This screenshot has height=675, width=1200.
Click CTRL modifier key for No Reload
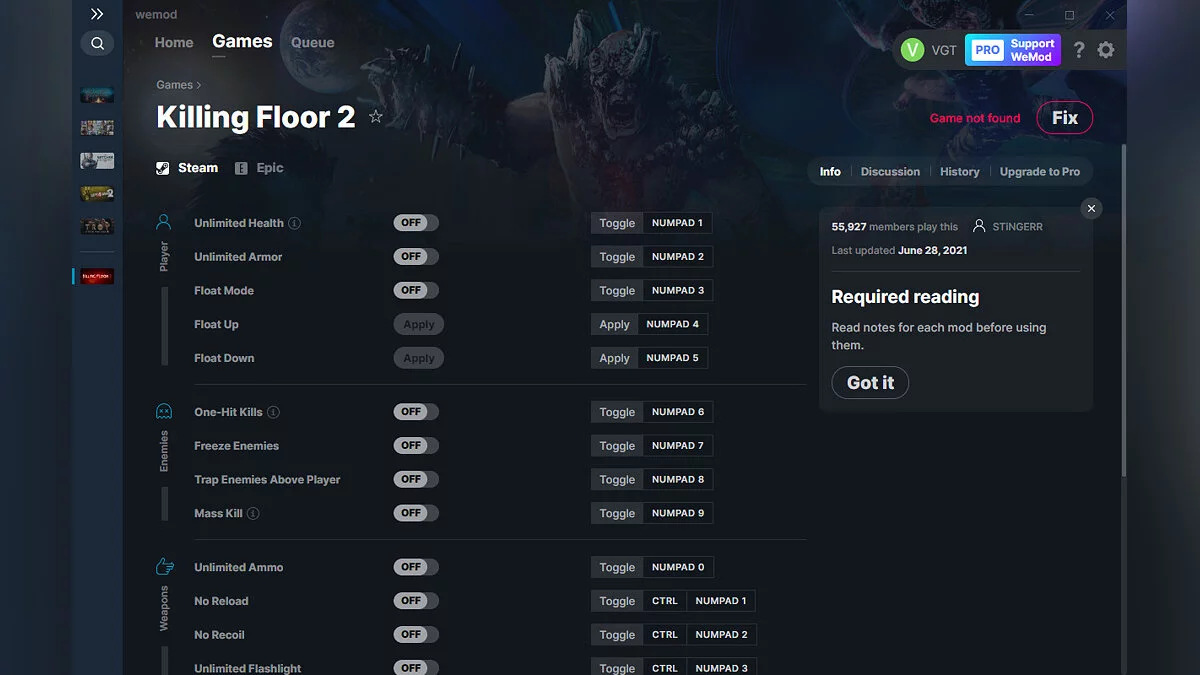[x=665, y=601]
